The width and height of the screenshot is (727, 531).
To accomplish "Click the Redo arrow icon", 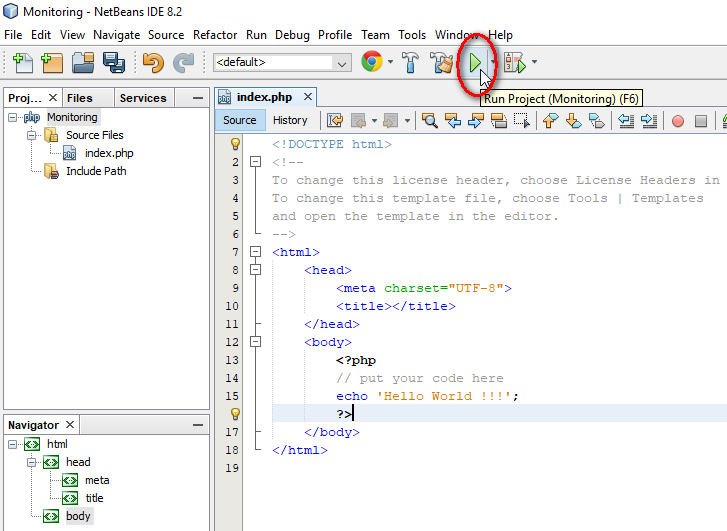I will click(x=184, y=63).
